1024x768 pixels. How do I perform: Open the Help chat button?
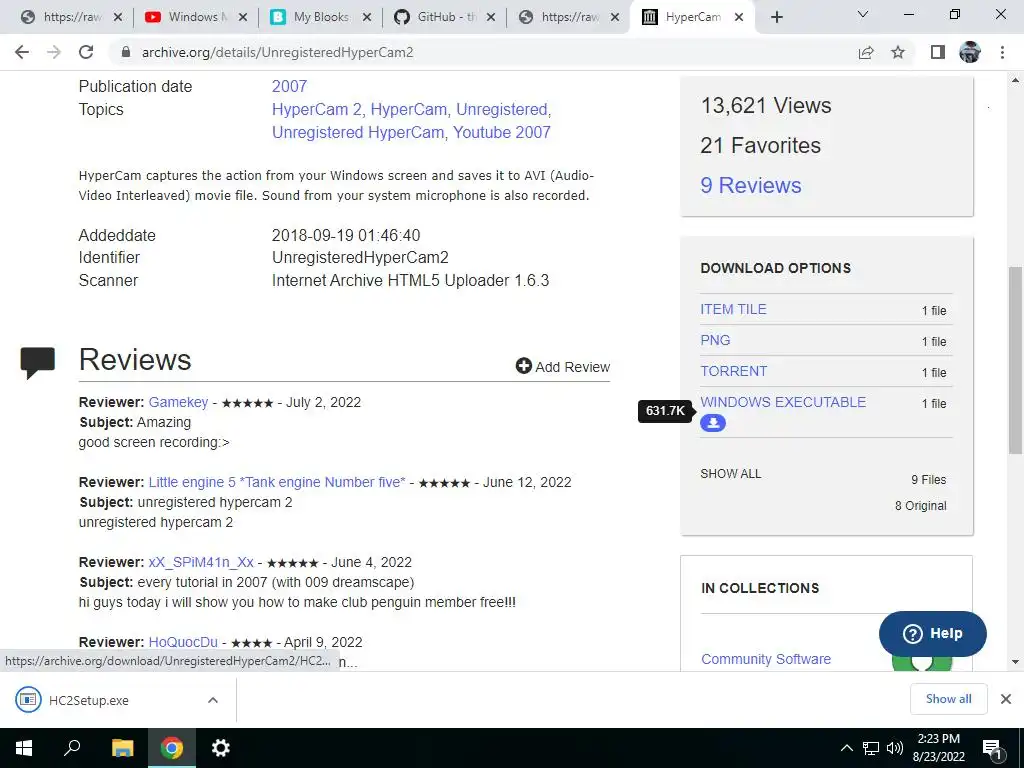click(933, 633)
